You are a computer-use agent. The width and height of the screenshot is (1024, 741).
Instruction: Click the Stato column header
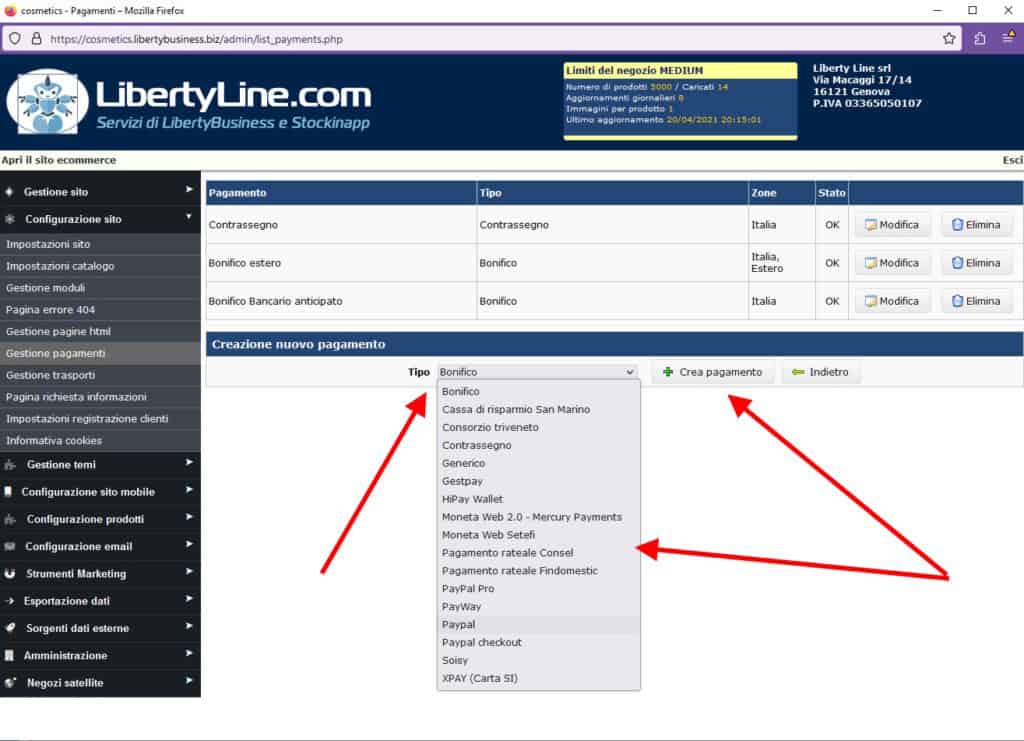point(831,193)
